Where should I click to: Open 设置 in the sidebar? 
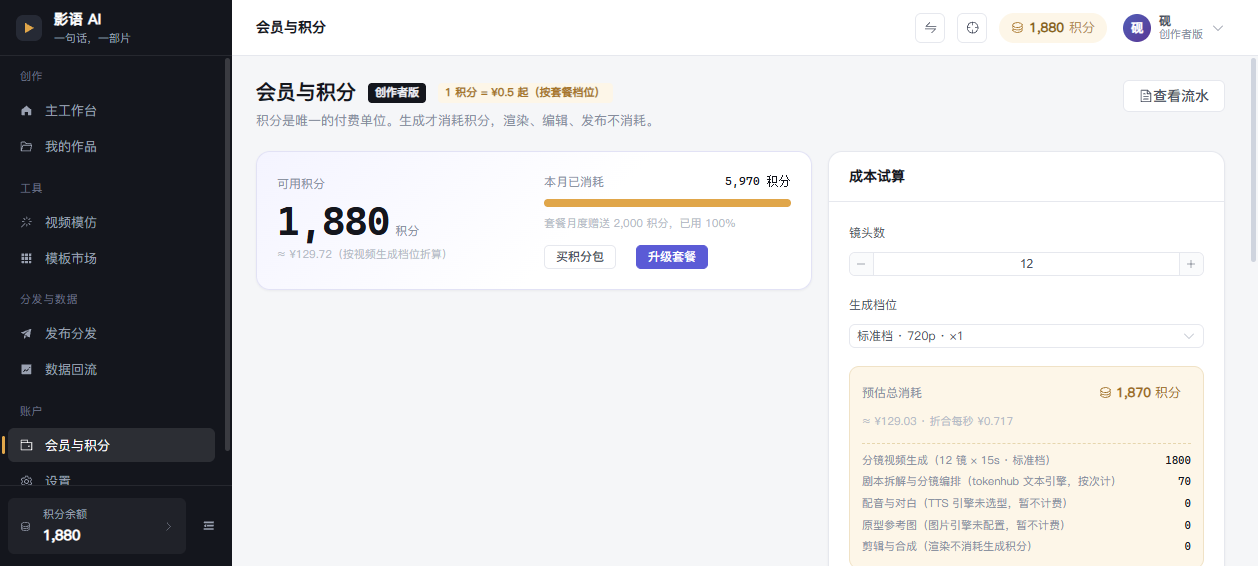pos(111,478)
